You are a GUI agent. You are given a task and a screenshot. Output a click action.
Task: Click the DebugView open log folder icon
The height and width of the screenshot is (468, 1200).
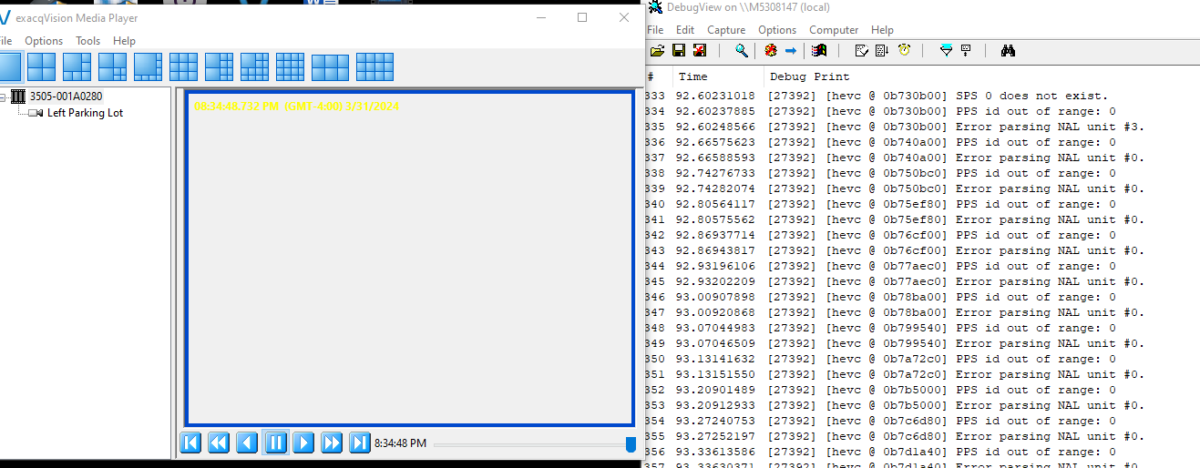(657, 51)
